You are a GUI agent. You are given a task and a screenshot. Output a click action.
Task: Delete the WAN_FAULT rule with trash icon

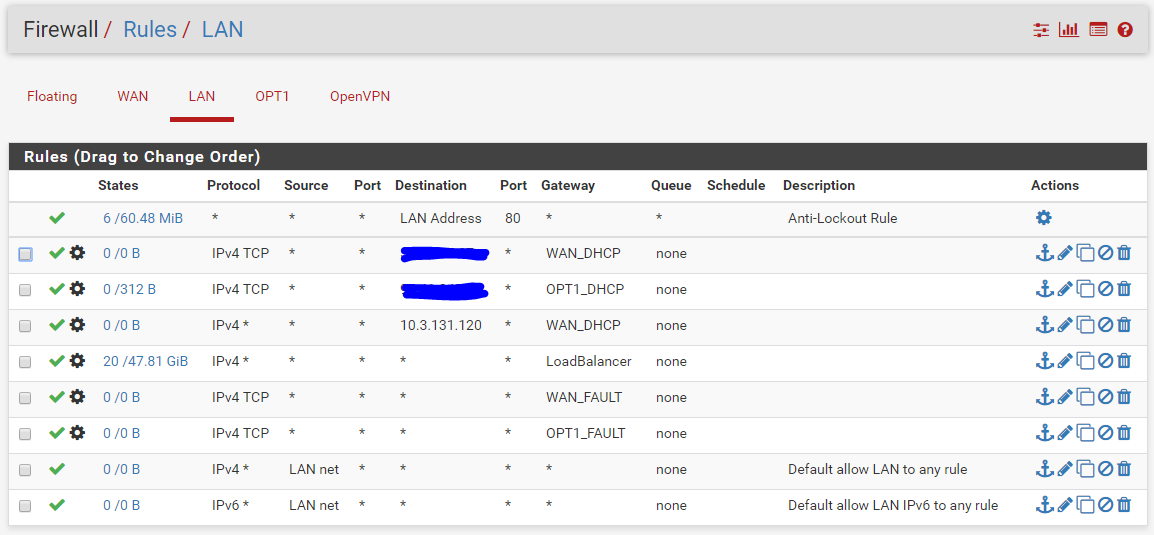pyautogui.click(x=1124, y=397)
